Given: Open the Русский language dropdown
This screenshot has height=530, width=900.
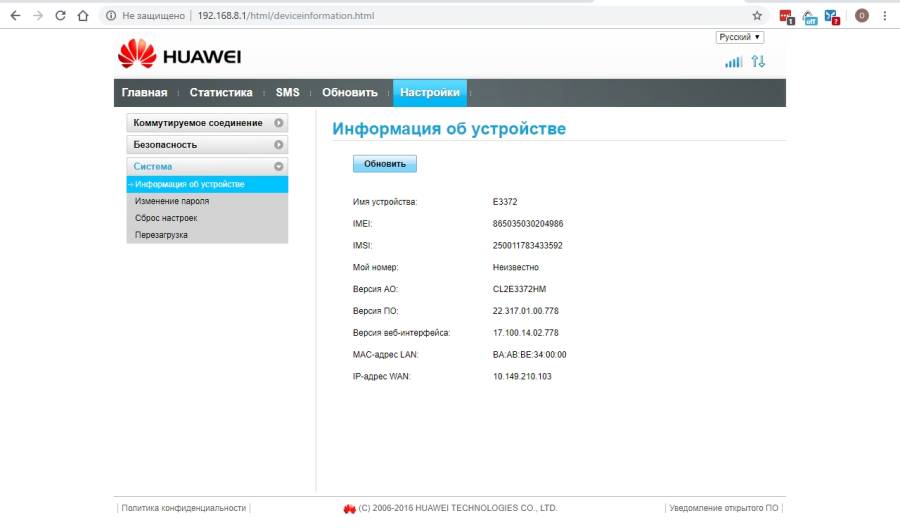Looking at the screenshot, I should (x=740, y=37).
